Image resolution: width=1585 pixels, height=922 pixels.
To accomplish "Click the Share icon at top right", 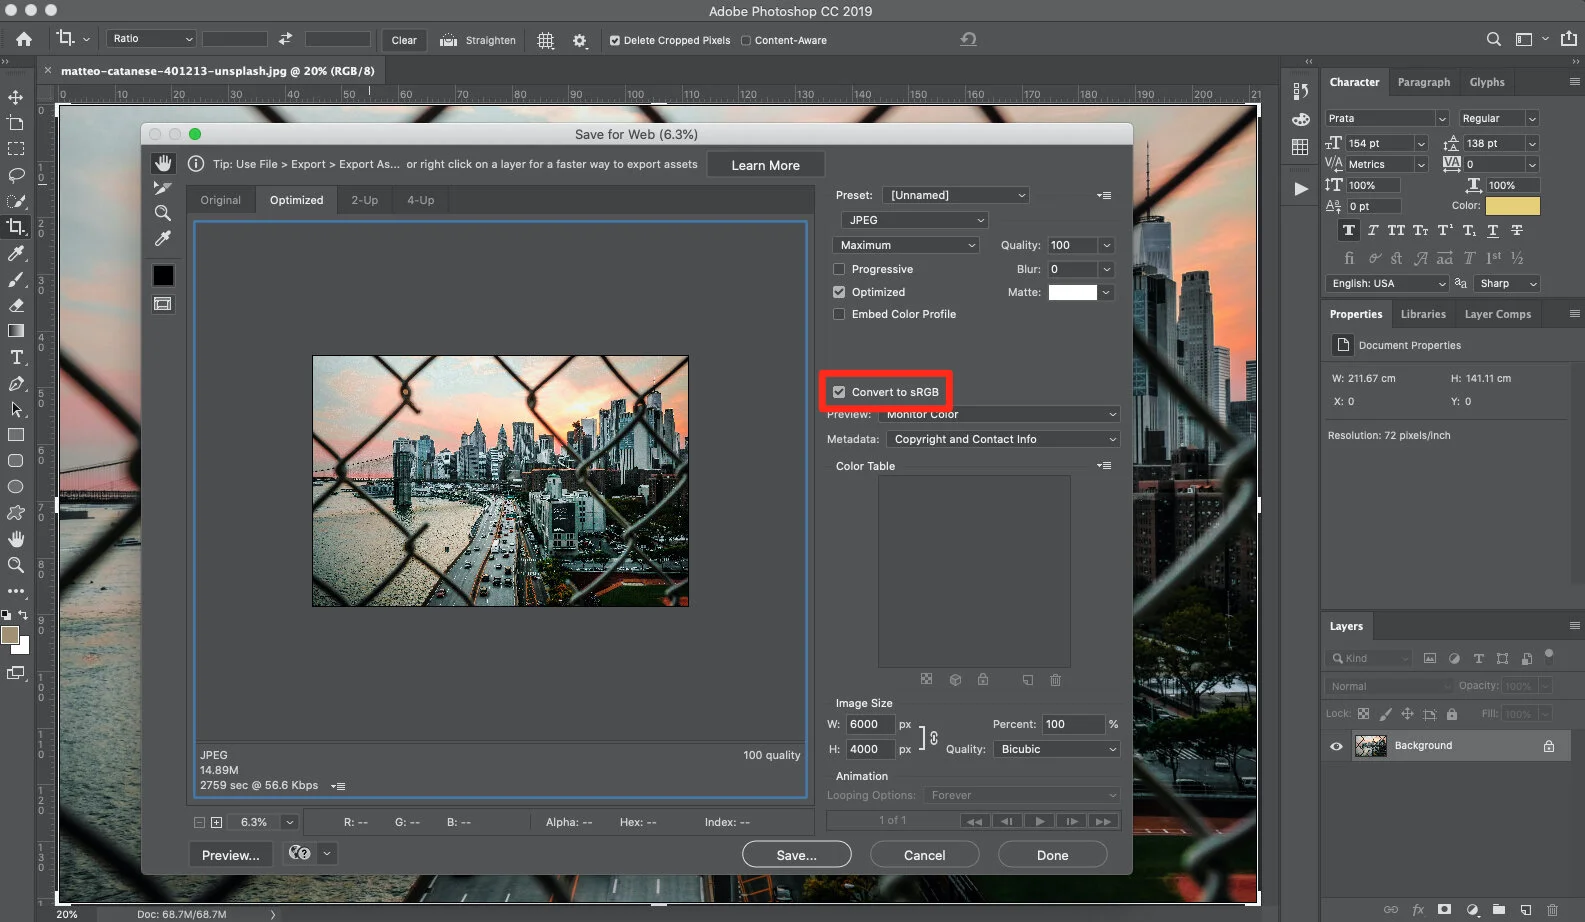I will (x=1569, y=38).
